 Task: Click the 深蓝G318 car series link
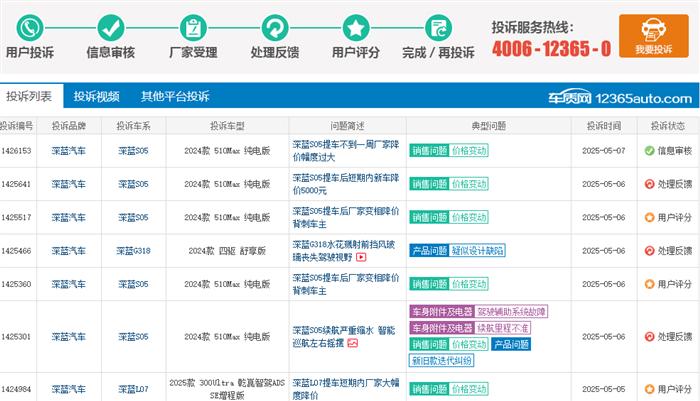tap(133, 251)
